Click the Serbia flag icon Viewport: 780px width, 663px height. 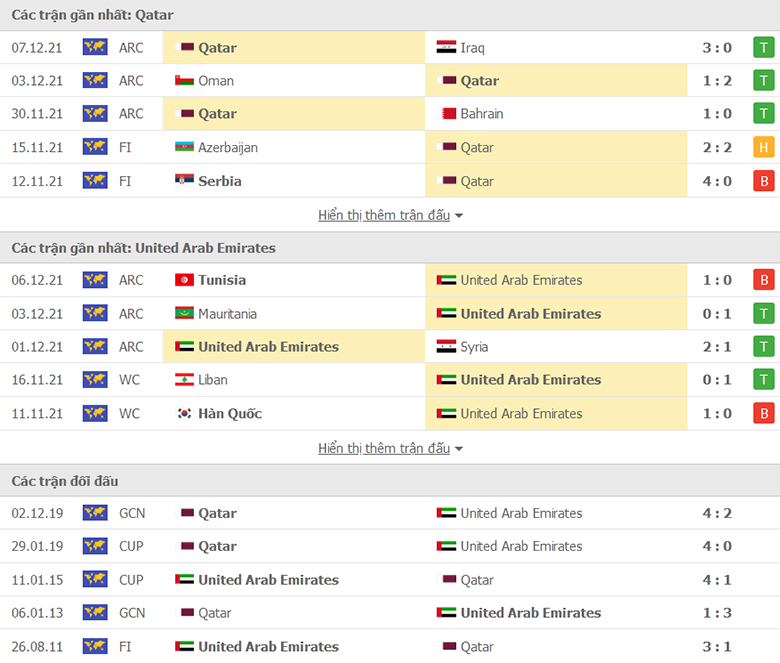pos(185,180)
